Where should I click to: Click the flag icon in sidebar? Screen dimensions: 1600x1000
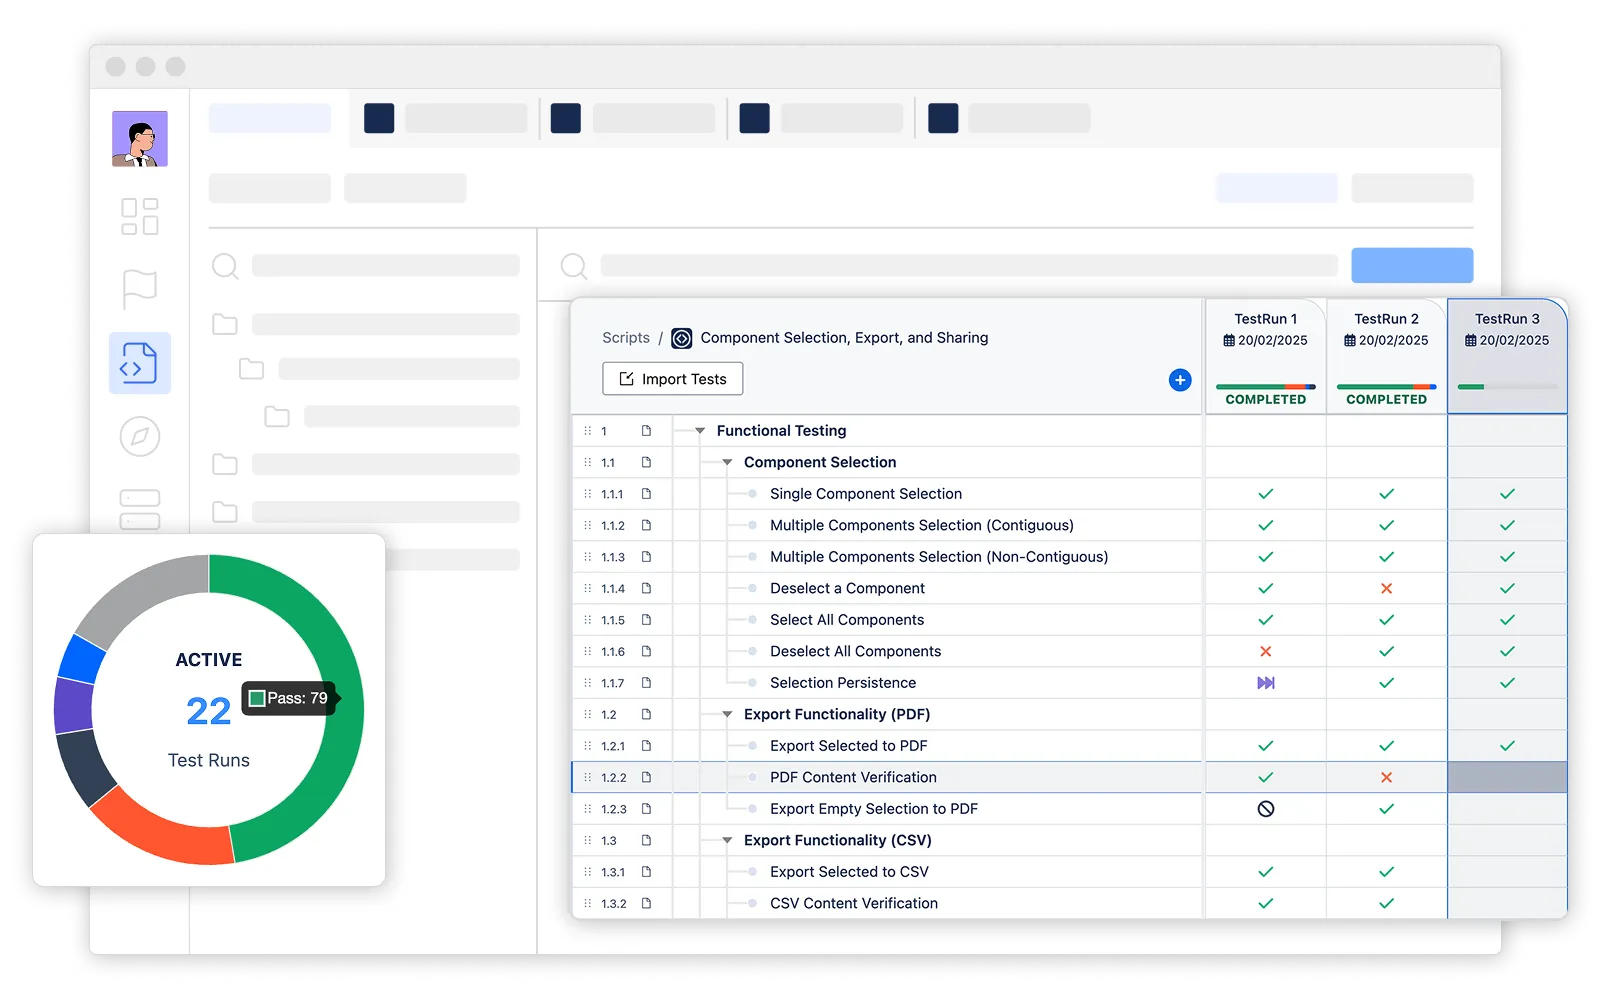(x=139, y=289)
